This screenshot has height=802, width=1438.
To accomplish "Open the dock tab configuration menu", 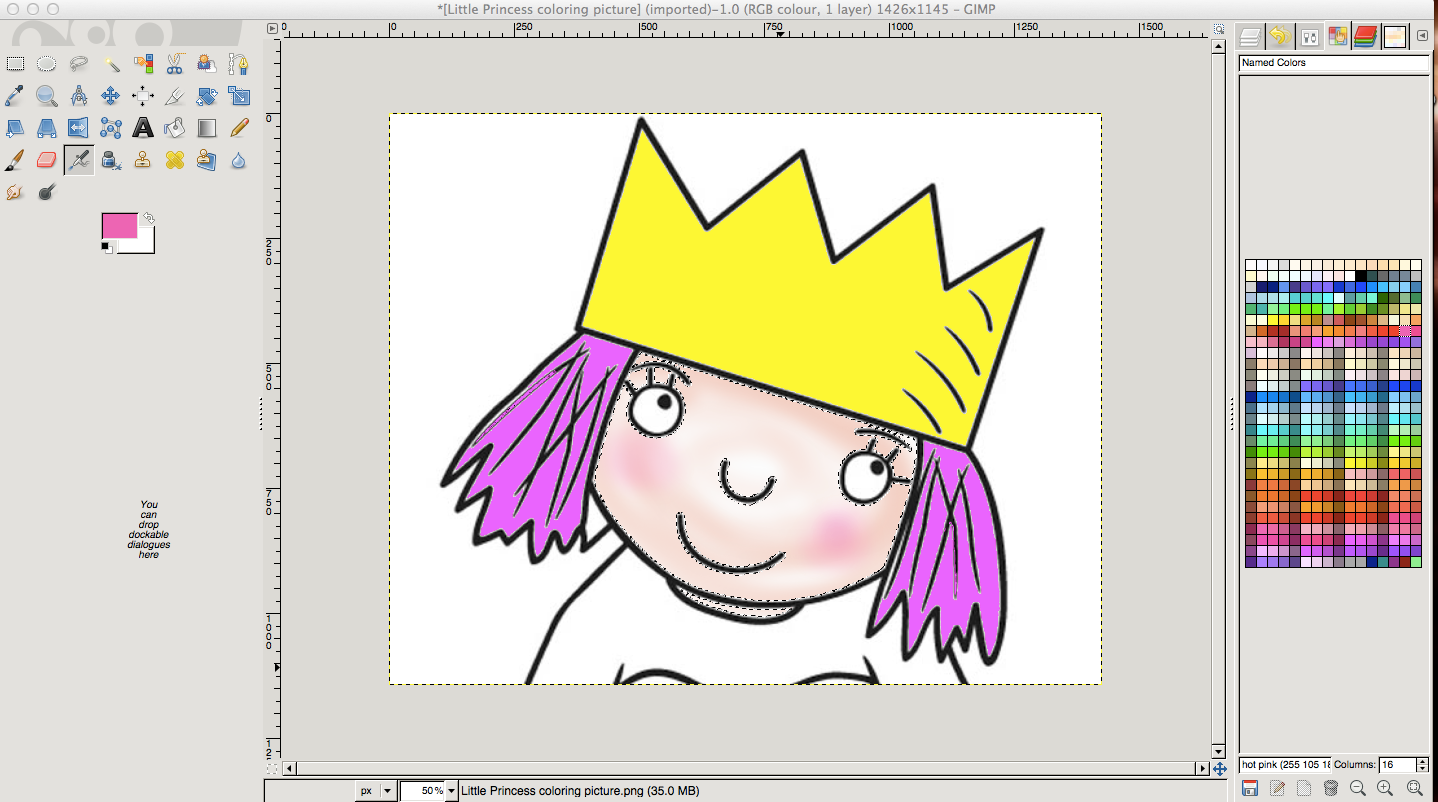I will point(1423,36).
